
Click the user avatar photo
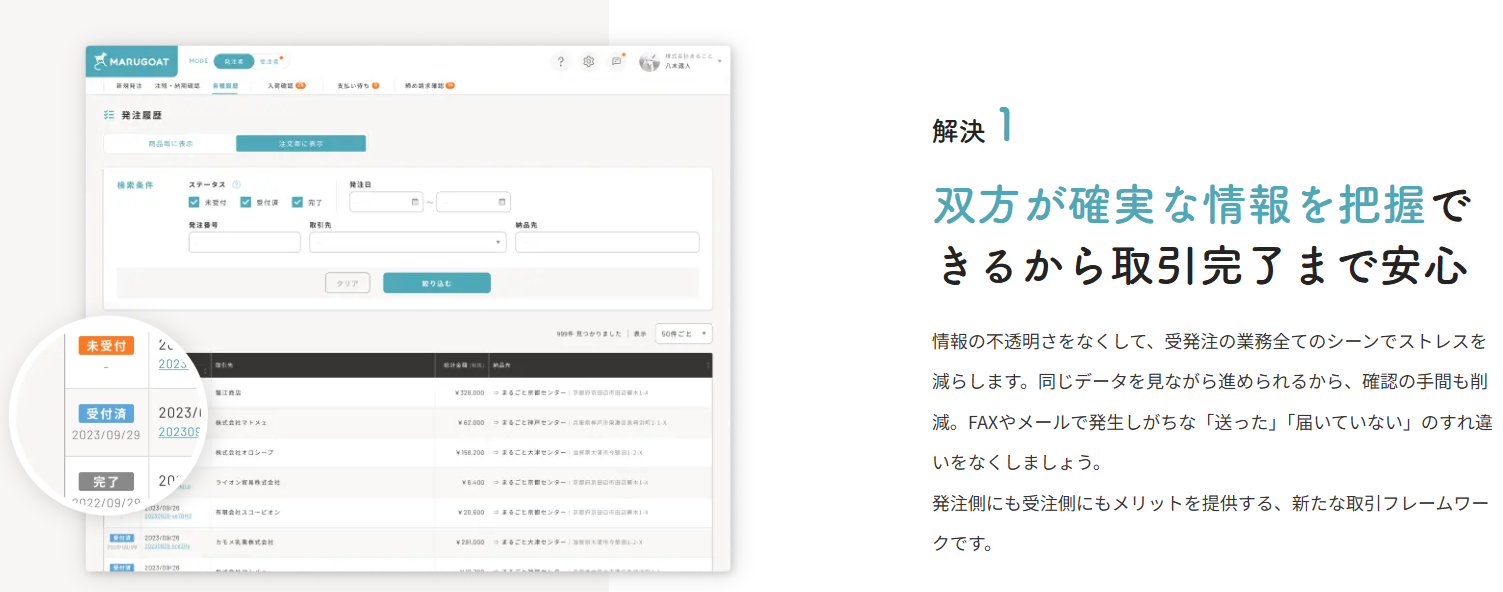click(x=650, y=61)
